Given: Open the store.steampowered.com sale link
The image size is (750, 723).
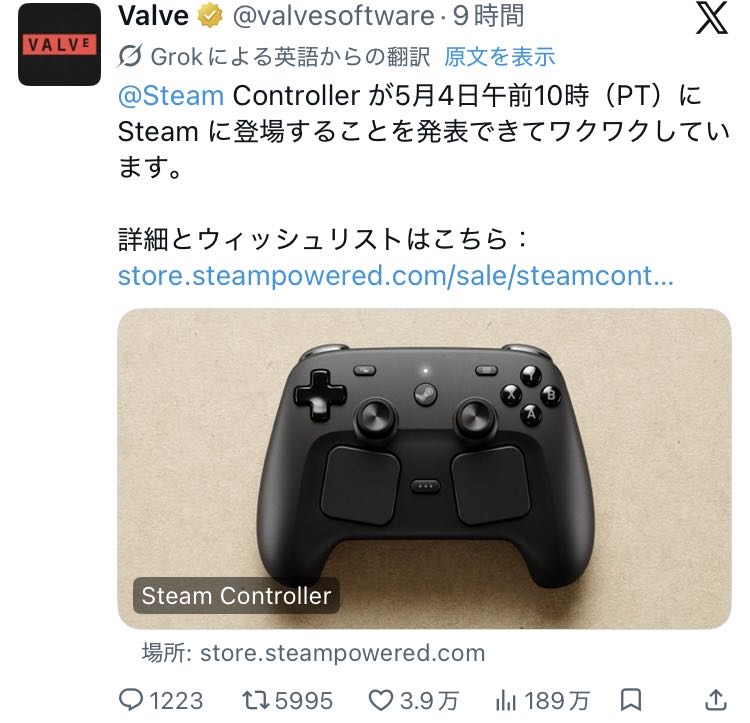Looking at the screenshot, I should (x=396, y=276).
